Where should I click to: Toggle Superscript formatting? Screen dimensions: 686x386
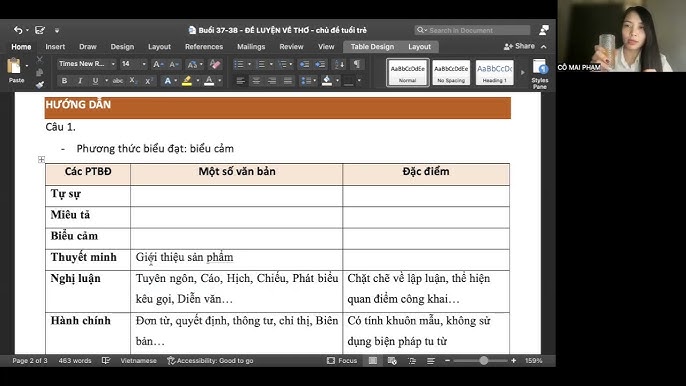[x=148, y=81]
